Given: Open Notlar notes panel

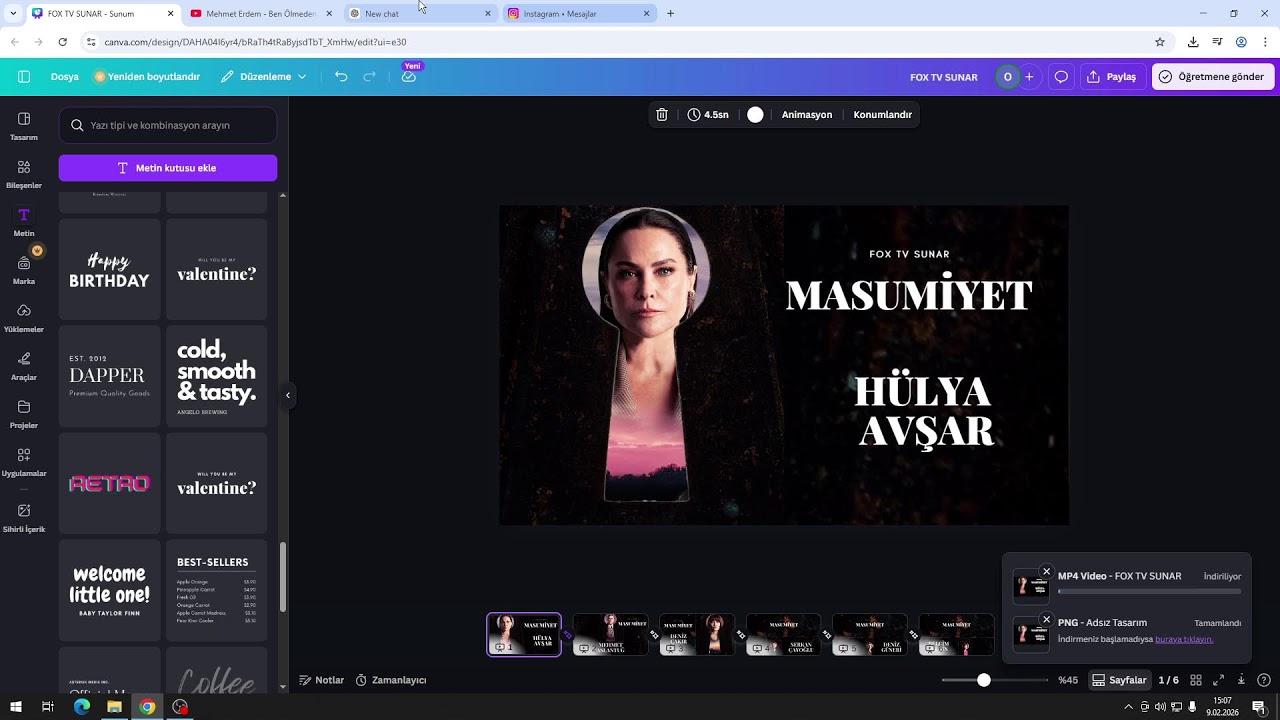Looking at the screenshot, I should [322, 680].
